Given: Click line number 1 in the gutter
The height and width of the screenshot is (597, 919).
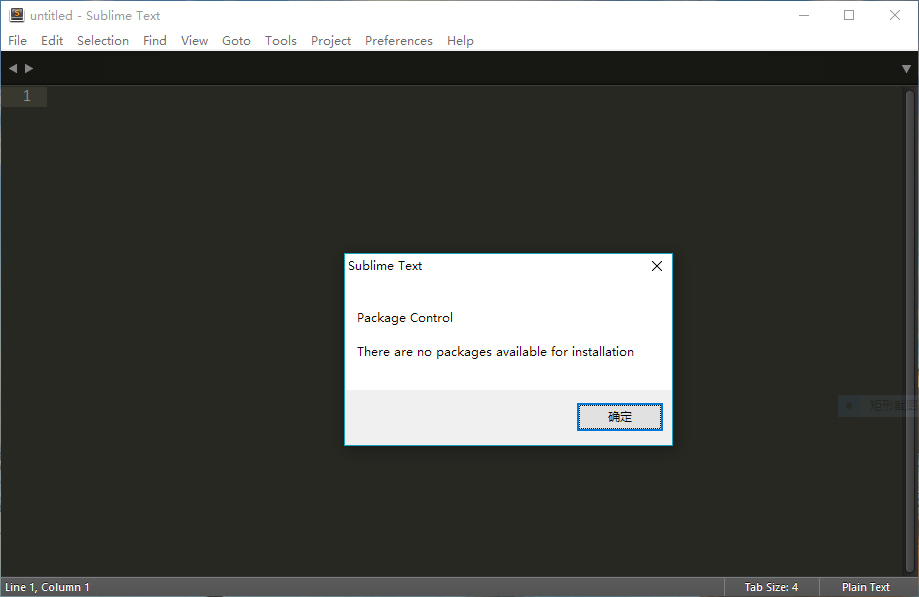Looking at the screenshot, I should pos(26,96).
